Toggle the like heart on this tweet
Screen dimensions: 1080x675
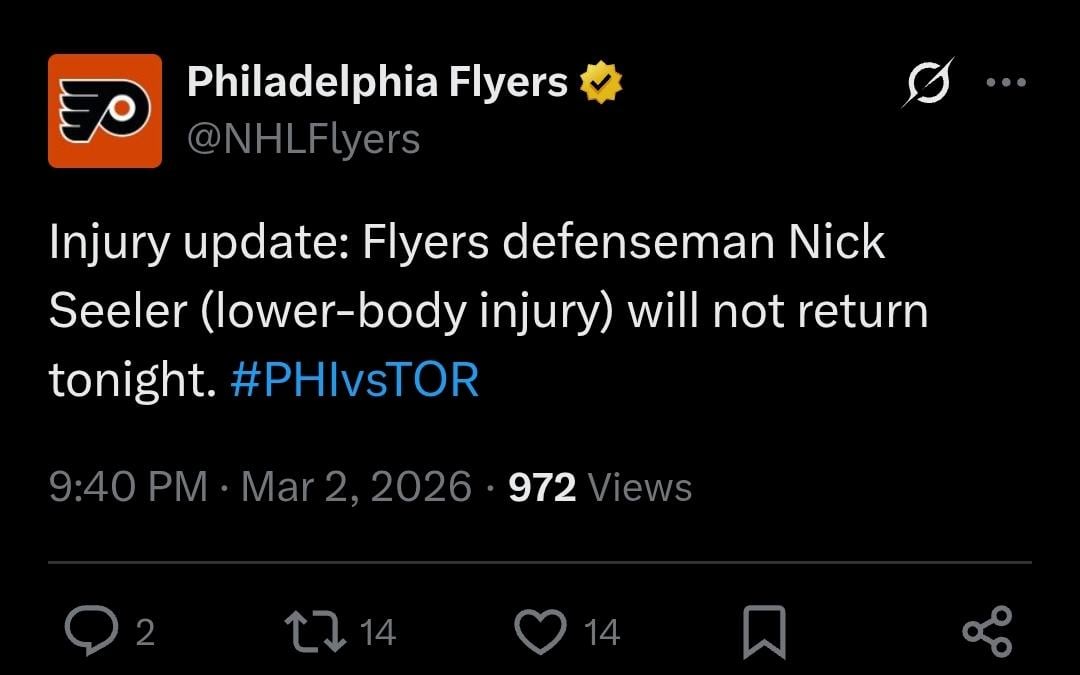pos(541,630)
